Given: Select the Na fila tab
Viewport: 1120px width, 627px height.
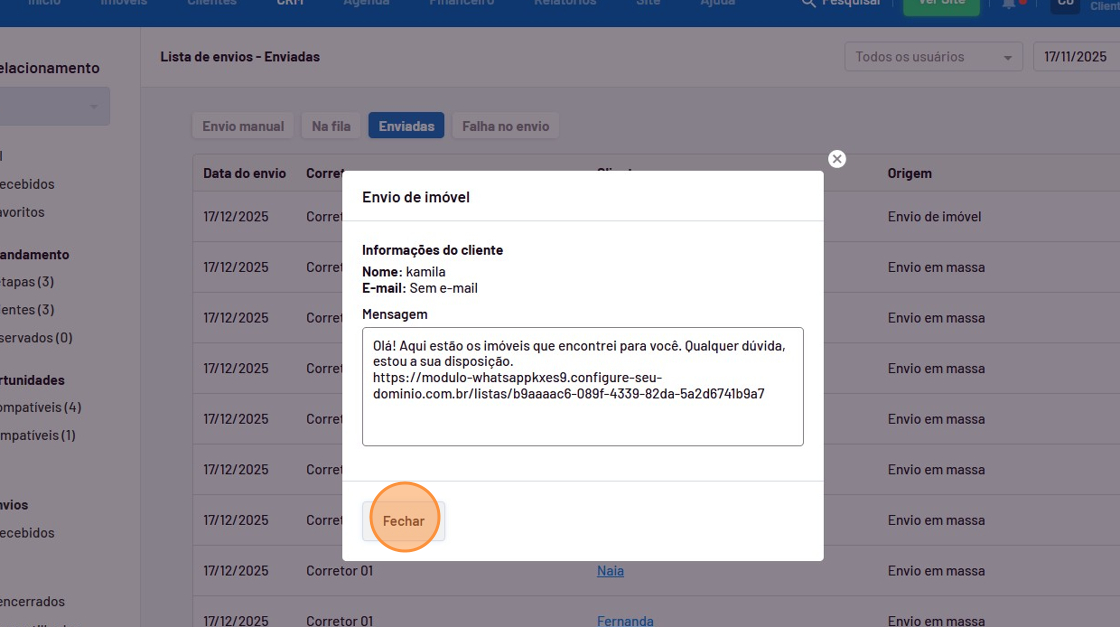Looking at the screenshot, I should pyautogui.click(x=331, y=126).
